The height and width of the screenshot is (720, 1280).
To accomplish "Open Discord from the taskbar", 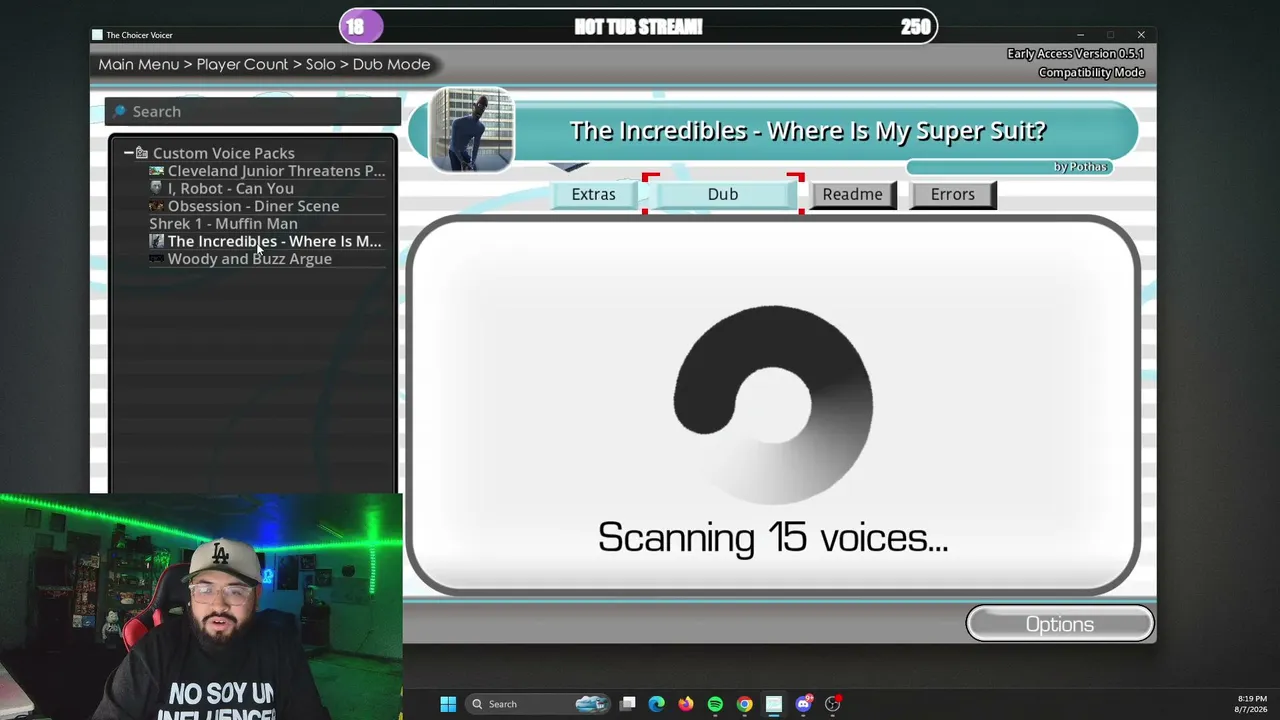I will [803, 704].
